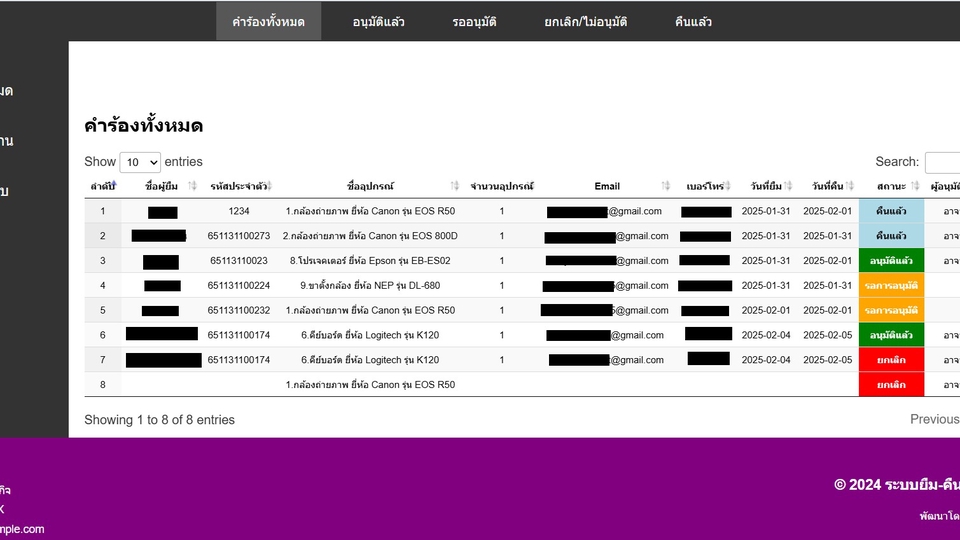960x540 pixels.
Task: Click the Previous pagination button
Action: [x=934, y=419]
